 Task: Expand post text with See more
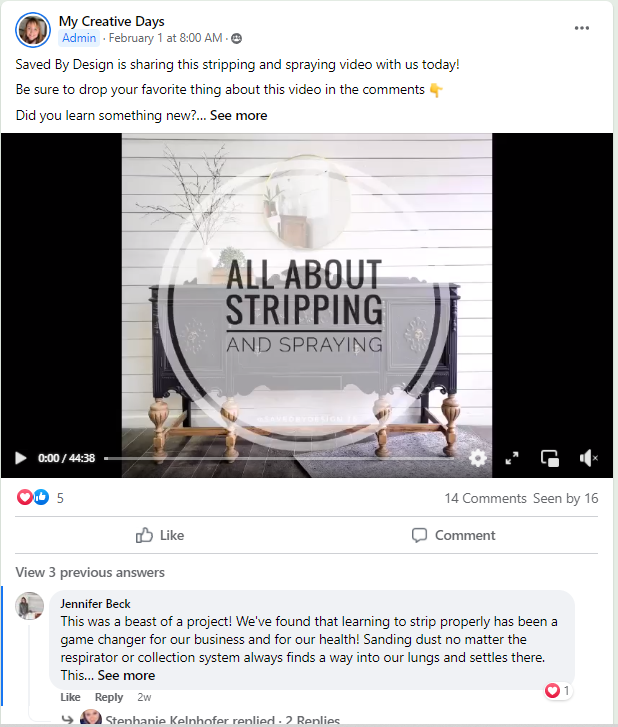coord(238,115)
